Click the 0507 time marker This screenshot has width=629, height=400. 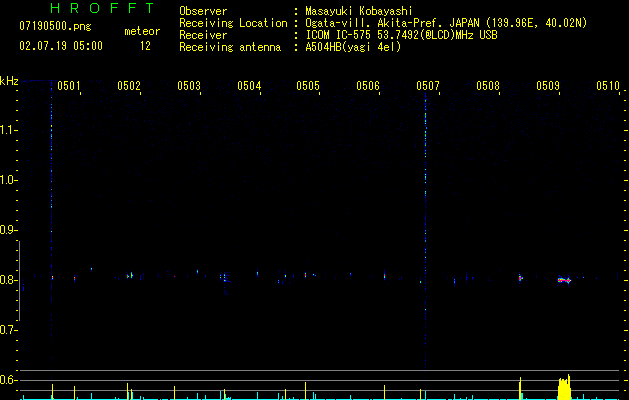(x=428, y=86)
